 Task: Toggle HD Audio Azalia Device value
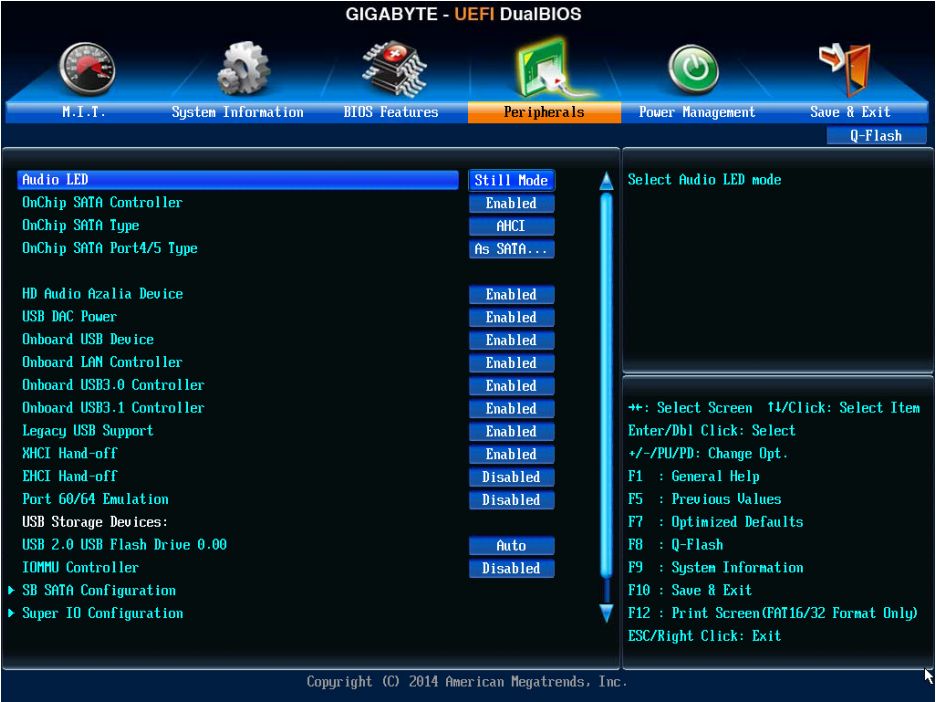click(x=512, y=295)
